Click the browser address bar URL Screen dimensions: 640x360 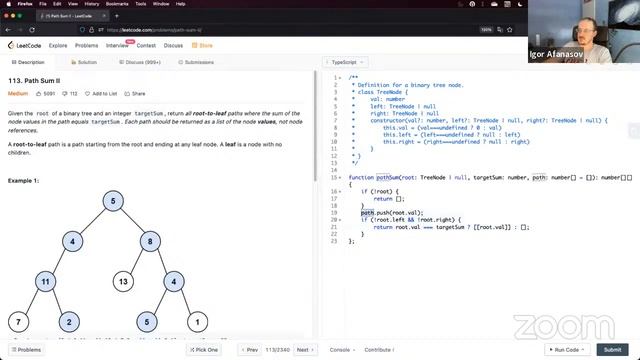pyautogui.click(x=154, y=30)
